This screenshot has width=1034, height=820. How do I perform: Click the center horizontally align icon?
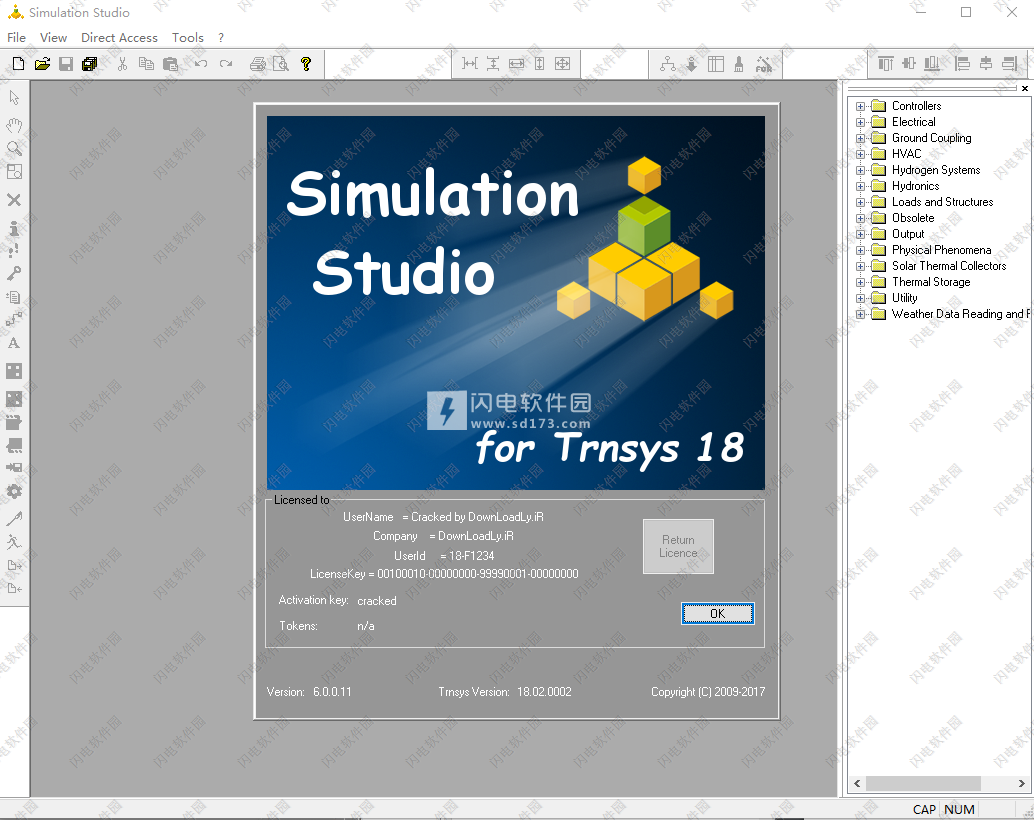click(986, 63)
